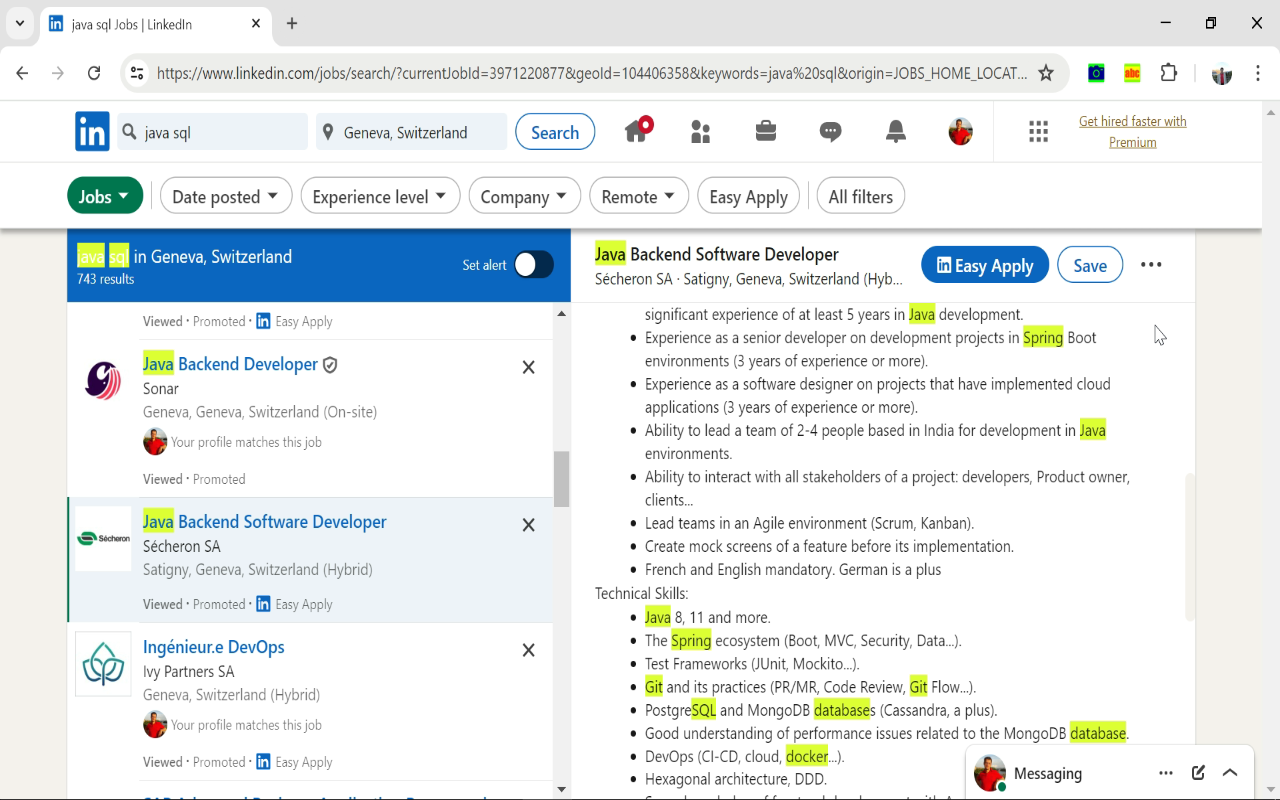
Task: Open the Notifications bell icon
Action: click(895, 131)
